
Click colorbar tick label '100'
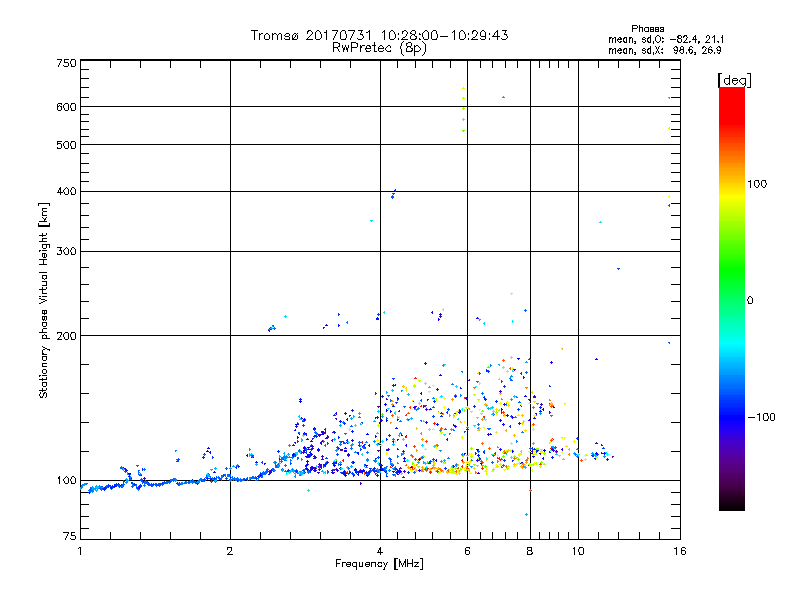[757, 184]
